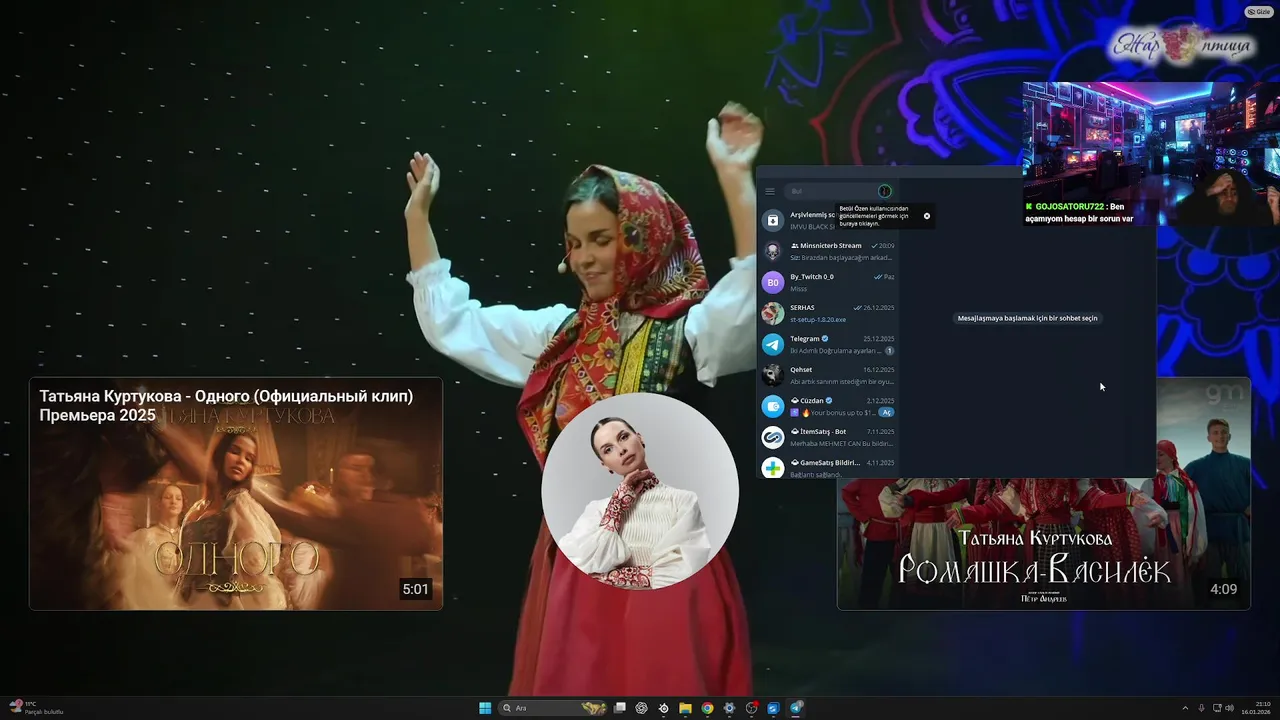Open the SERHAS chat
This screenshot has height=720, width=1280.
[828, 313]
